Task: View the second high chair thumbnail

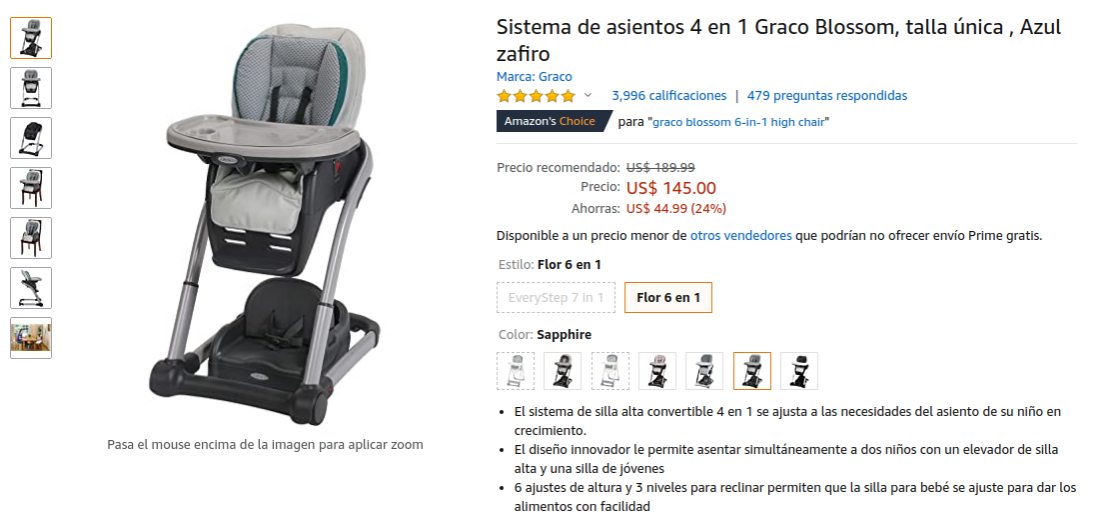Action: pyautogui.click(x=31, y=88)
